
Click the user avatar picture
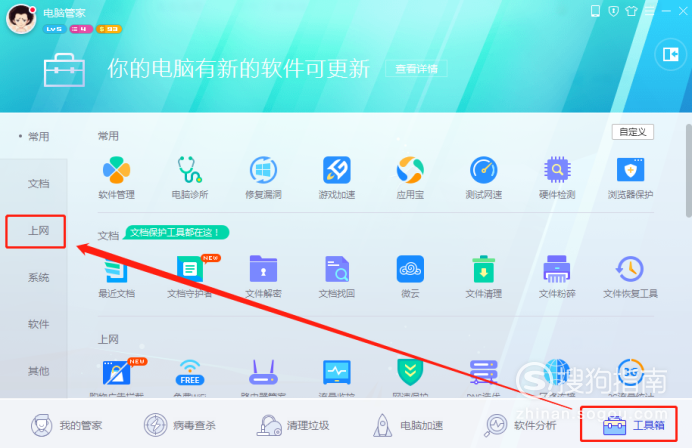(21, 19)
